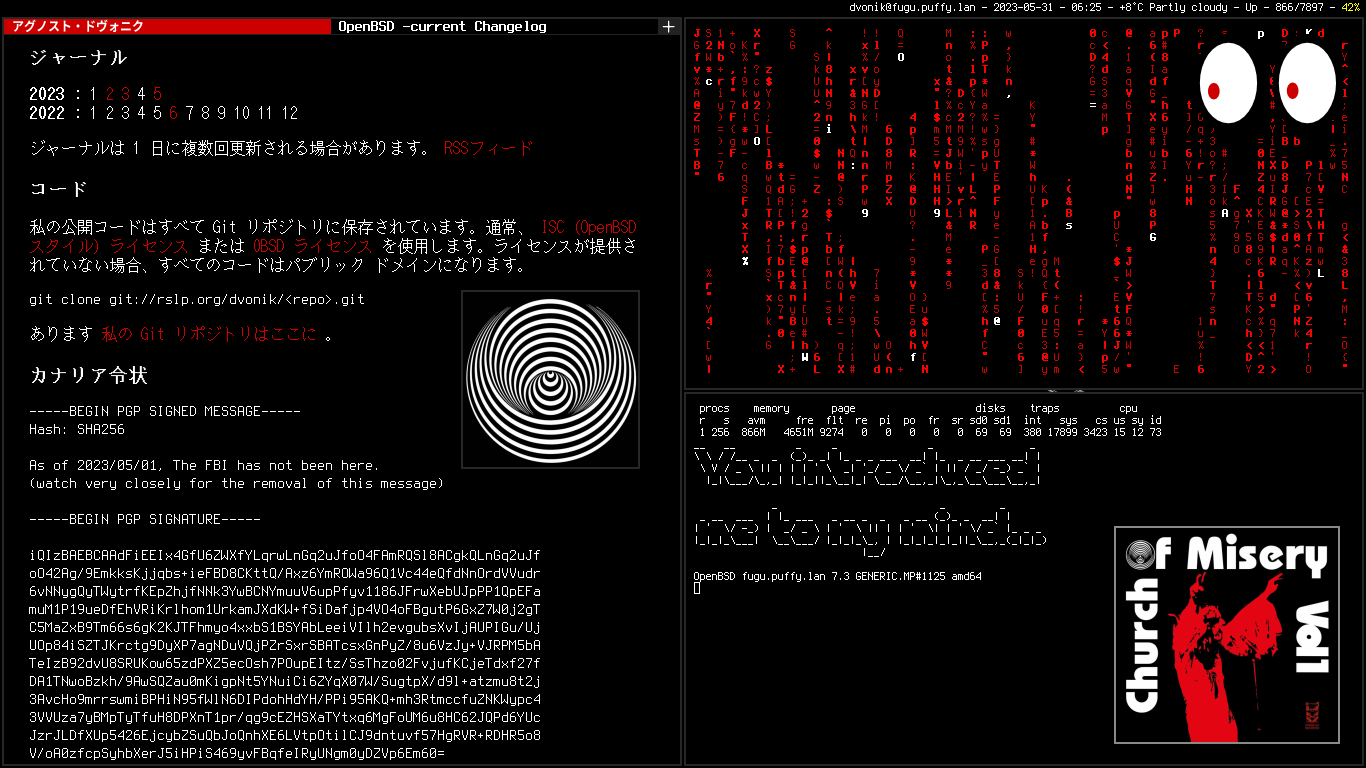Click the right xeyes eyeball
This screenshot has height=768, width=1366.
pyautogui.click(x=1306, y=83)
